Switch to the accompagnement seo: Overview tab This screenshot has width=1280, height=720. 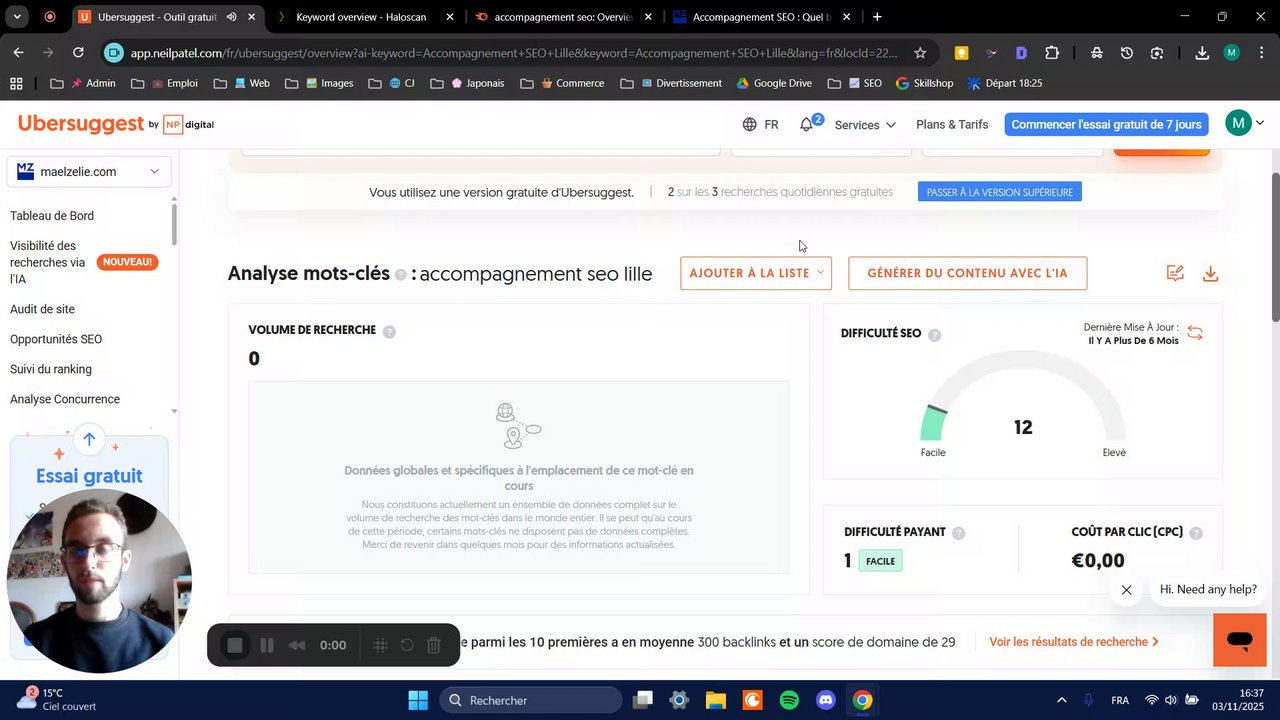coord(563,17)
